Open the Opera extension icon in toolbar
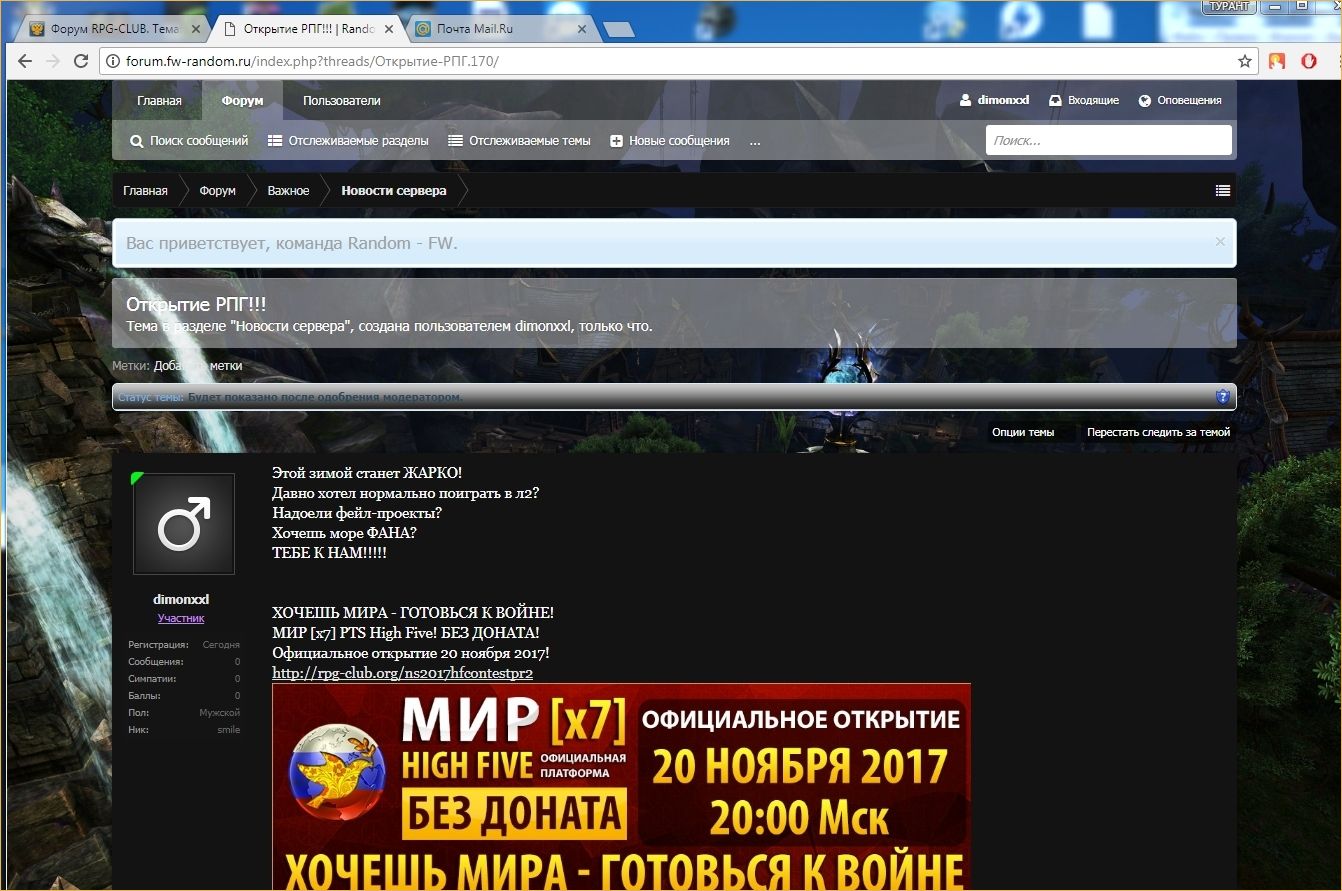 click(1309, 61)
